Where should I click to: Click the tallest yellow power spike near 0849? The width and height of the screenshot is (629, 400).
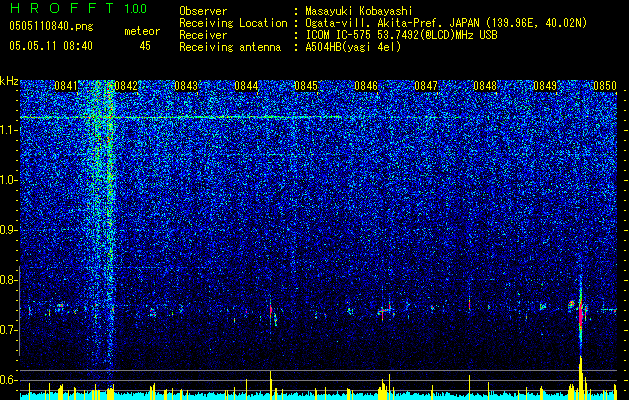tap(580, 377)
